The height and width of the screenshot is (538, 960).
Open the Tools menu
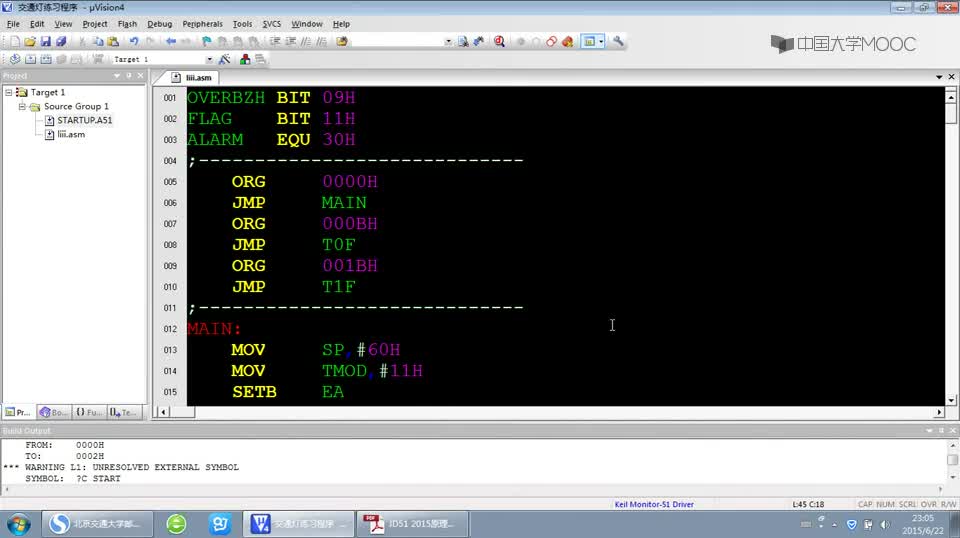(242, 24)
